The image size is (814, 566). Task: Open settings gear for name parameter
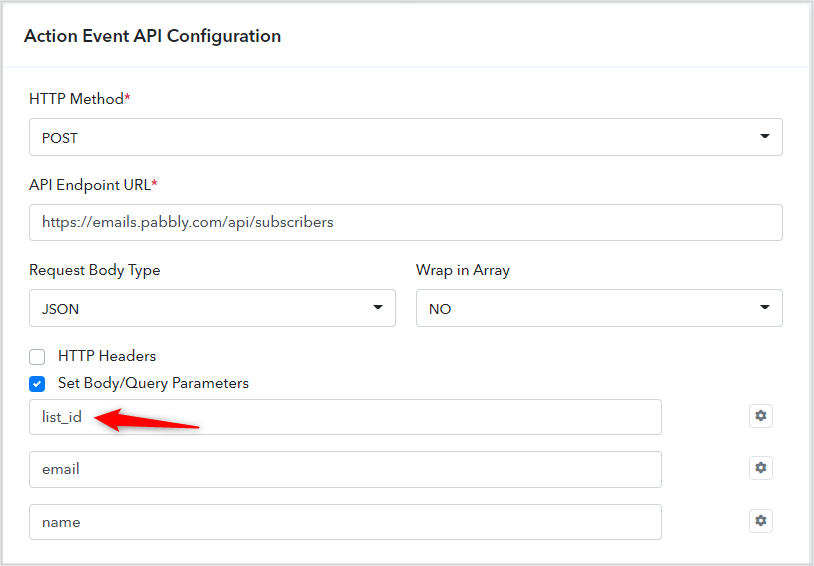[x=761, y=521]
